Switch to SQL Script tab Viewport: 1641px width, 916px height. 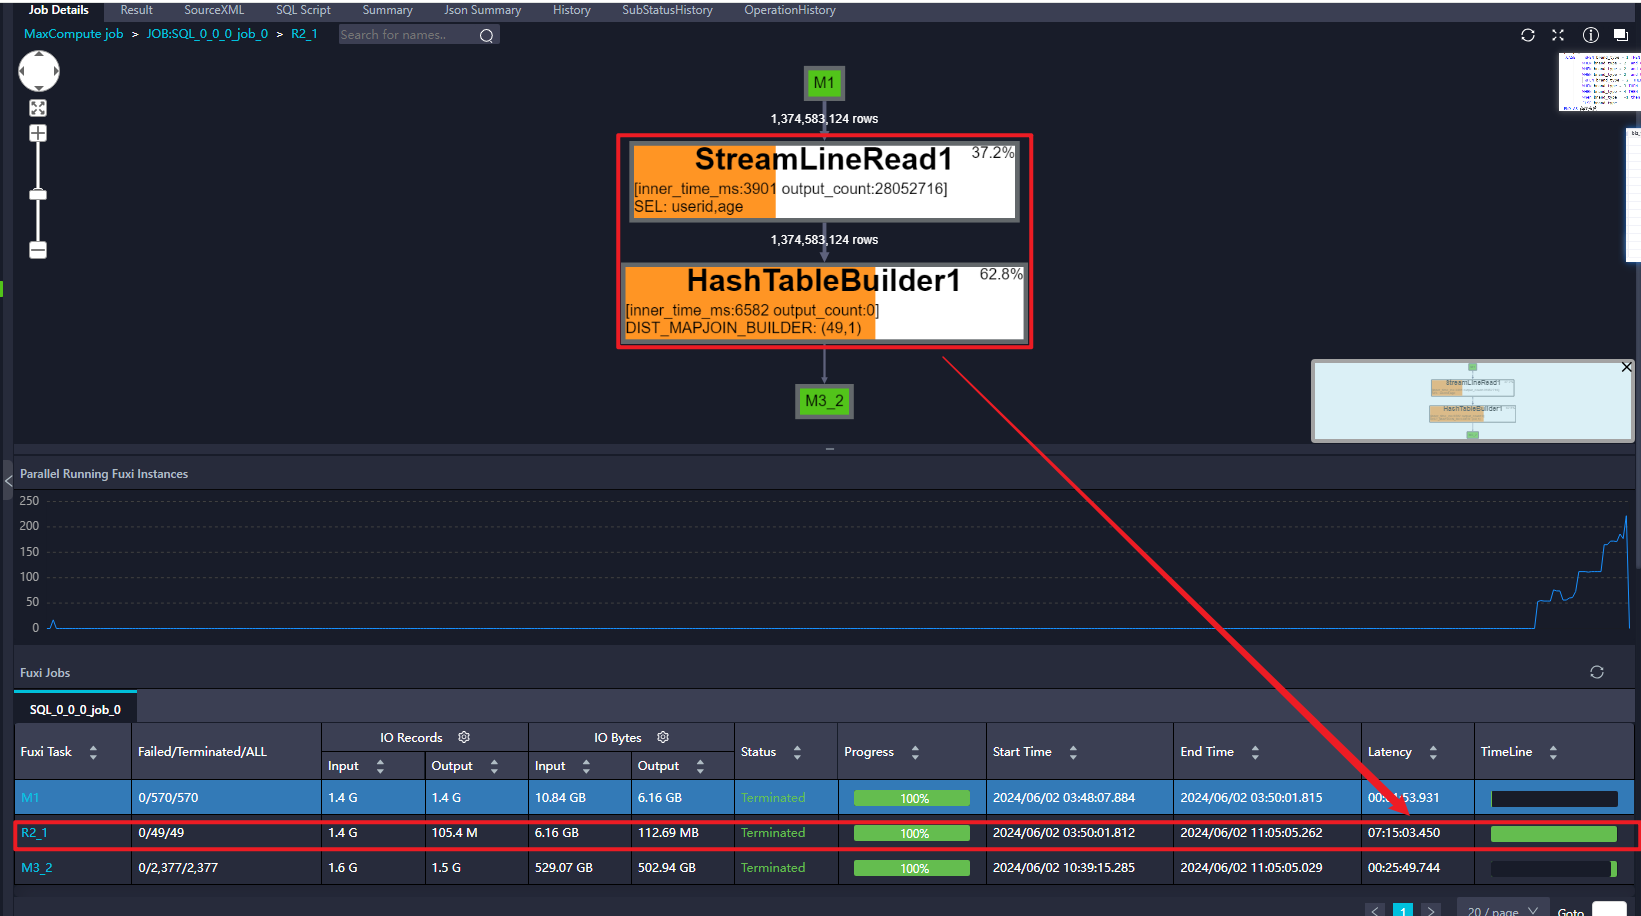pos(303,10)
